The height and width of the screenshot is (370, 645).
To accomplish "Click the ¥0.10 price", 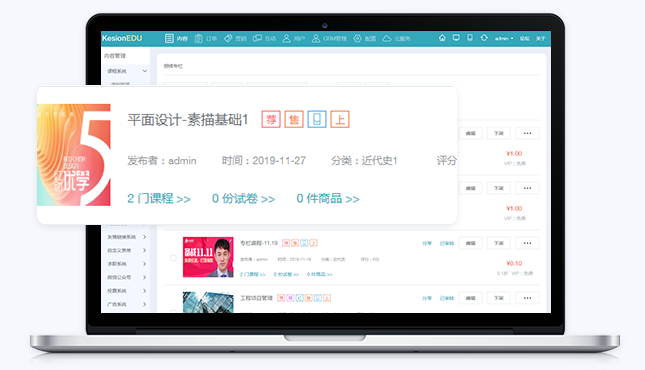I will [x=514, y=263].
